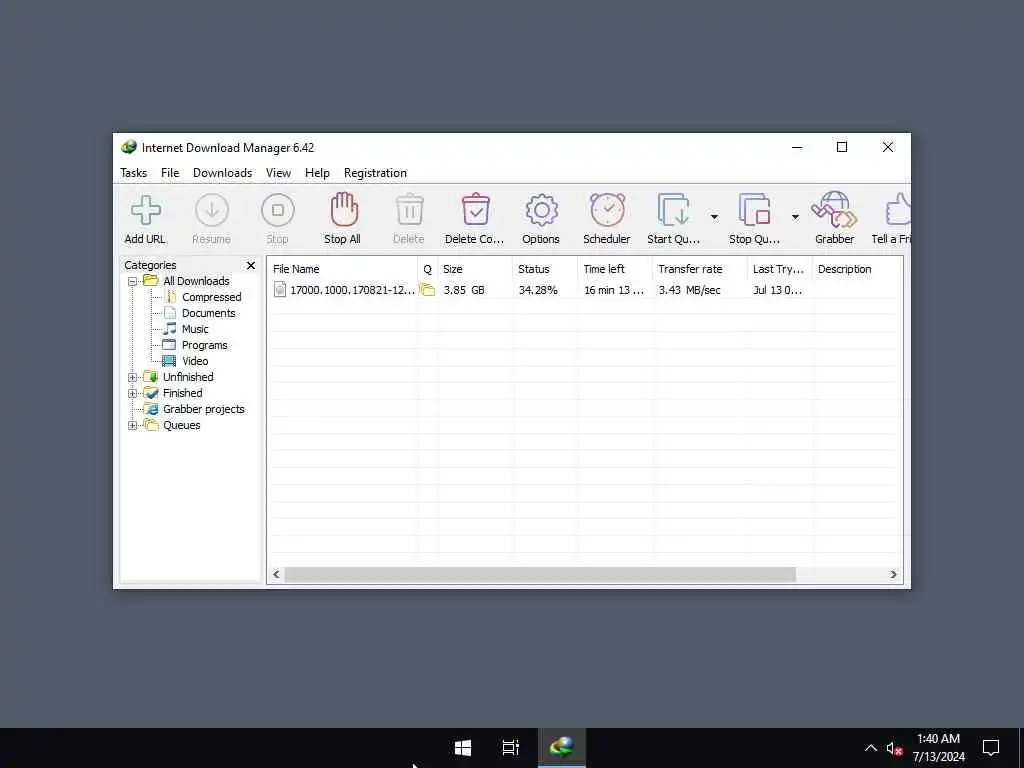Close the Categories panel with X
The height and width of the screenshot is (768, 1024).
click(x=251, y=265)
